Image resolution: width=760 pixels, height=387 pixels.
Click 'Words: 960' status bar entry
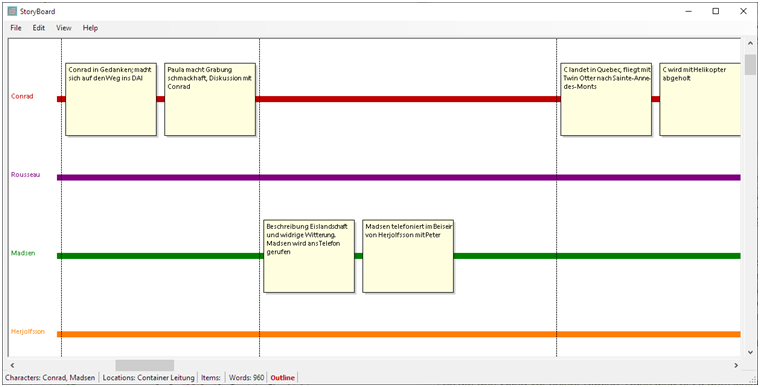(246, 377)
